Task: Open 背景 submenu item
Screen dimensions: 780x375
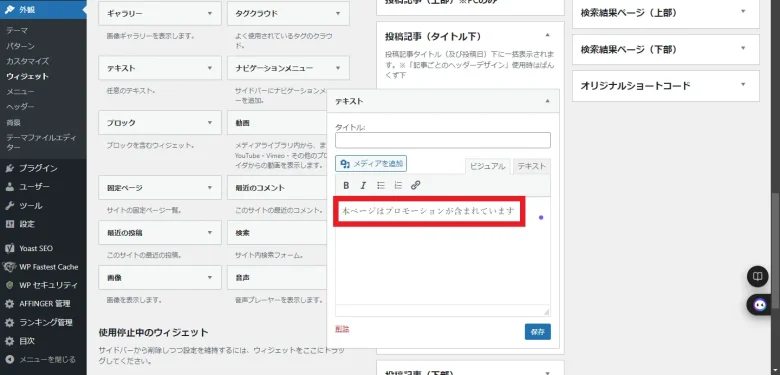Action: (x=13, y=122)
